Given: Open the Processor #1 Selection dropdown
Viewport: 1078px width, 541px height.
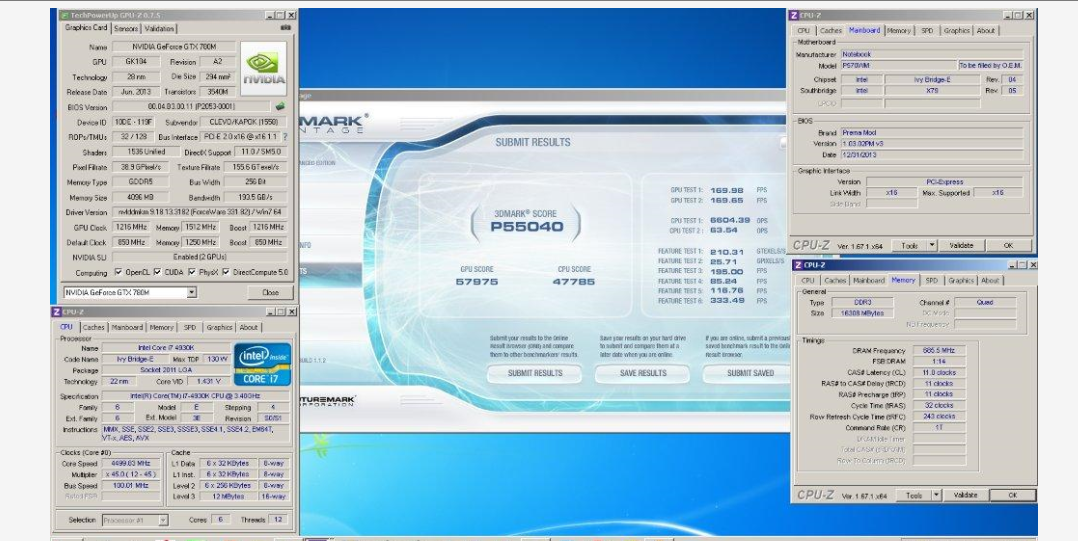Looking at the screenshot, I should tap(163, 520).
